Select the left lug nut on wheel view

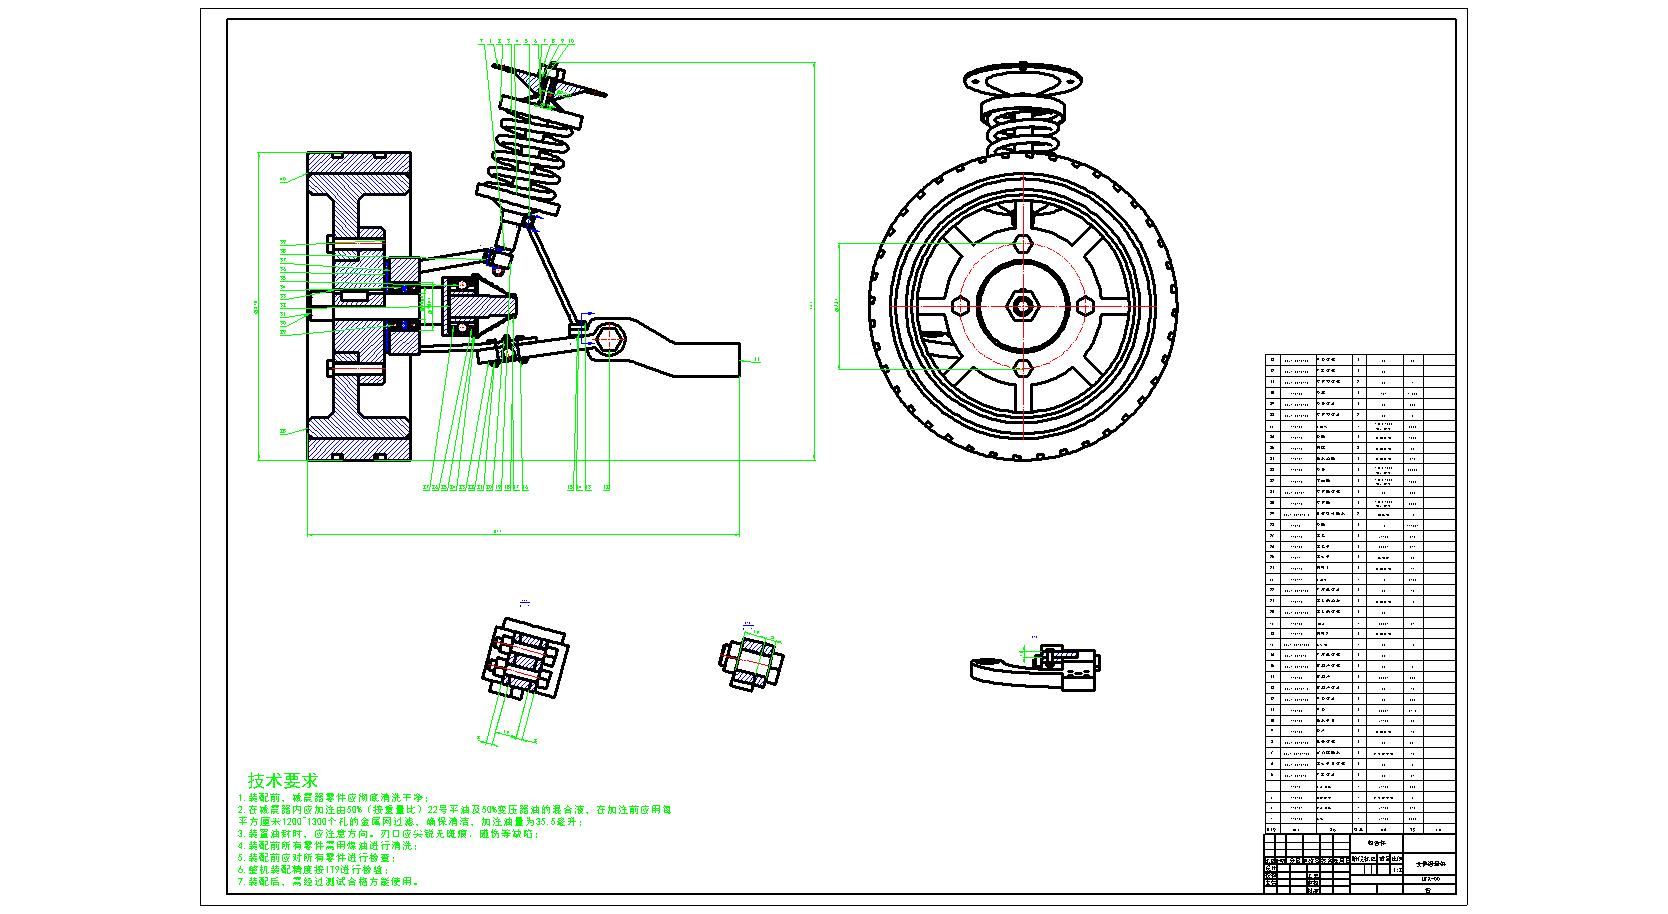coord(959,306)
